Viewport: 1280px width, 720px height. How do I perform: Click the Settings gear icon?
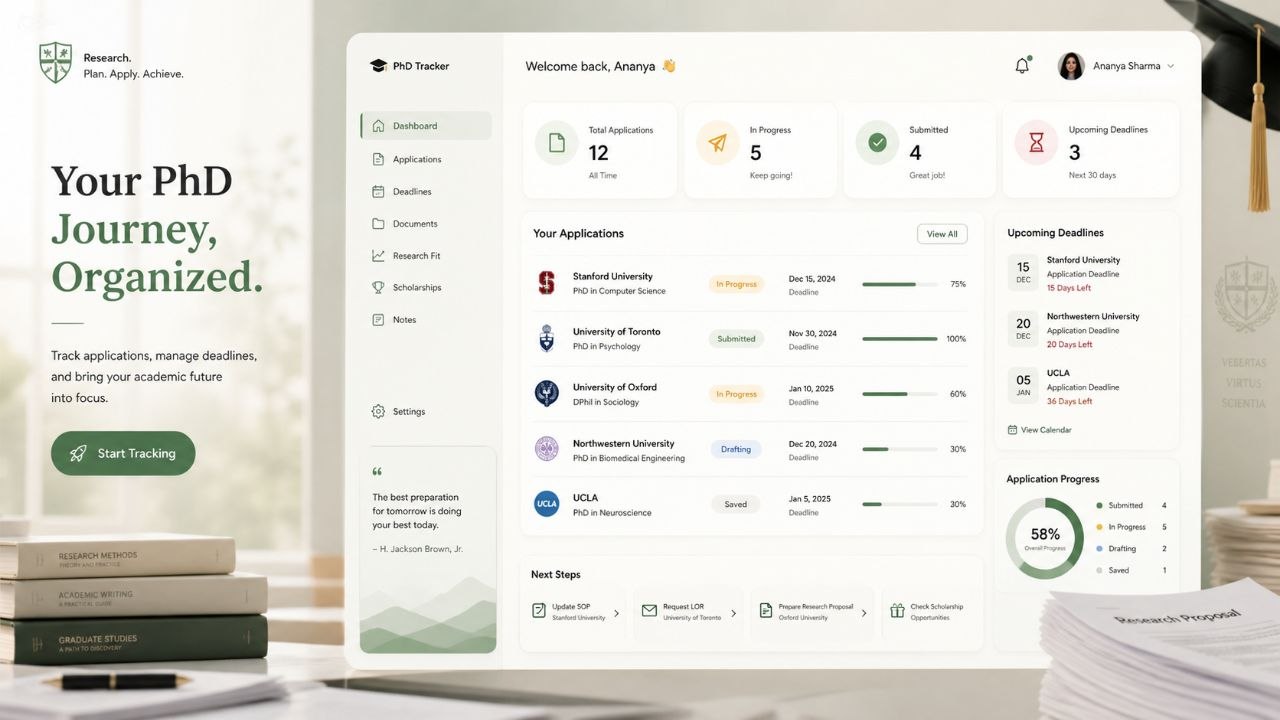click(378, 411)
